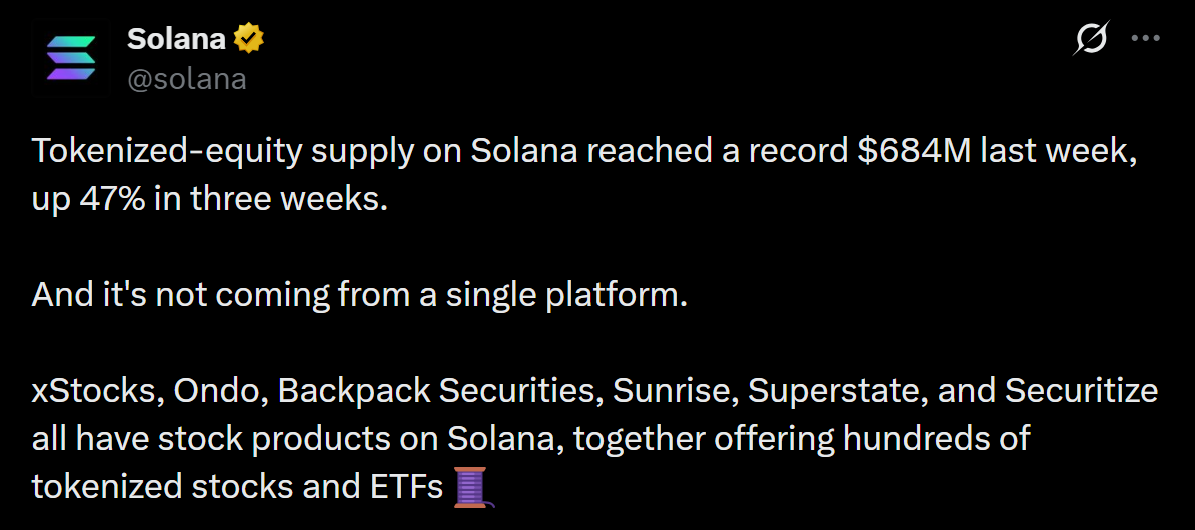
Task: Click the thread spool emoji
Action: pyautogui.click(x=472, y=487)
